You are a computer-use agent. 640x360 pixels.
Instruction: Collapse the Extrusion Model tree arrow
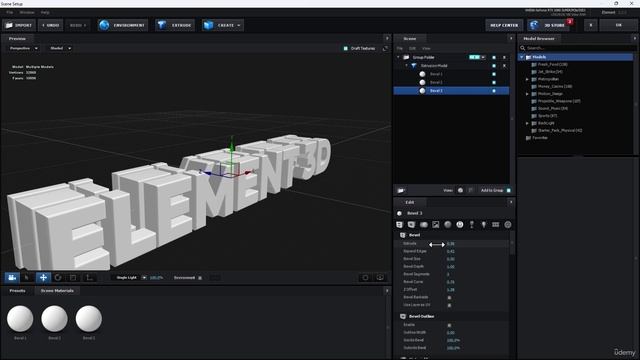[407, 65]
